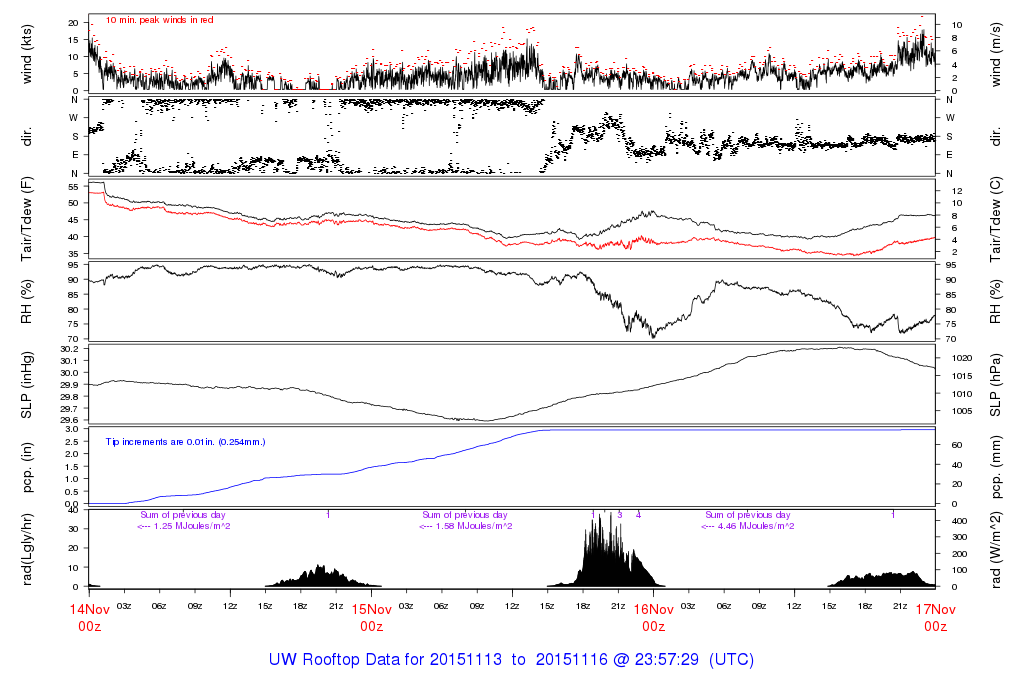
Task: Click the 'SLP (hPa)' axis label
Action: (995, 385)
